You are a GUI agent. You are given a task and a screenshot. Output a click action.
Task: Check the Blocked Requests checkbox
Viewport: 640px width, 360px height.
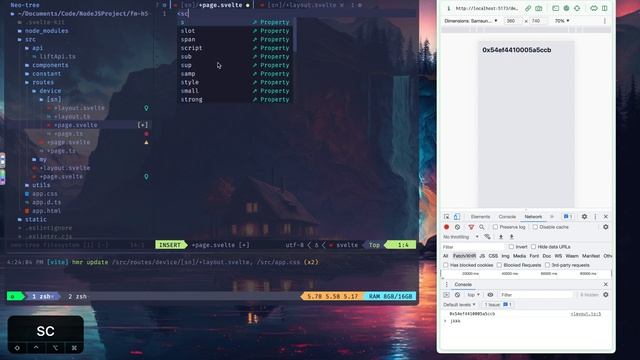click(x=499, y=265)
